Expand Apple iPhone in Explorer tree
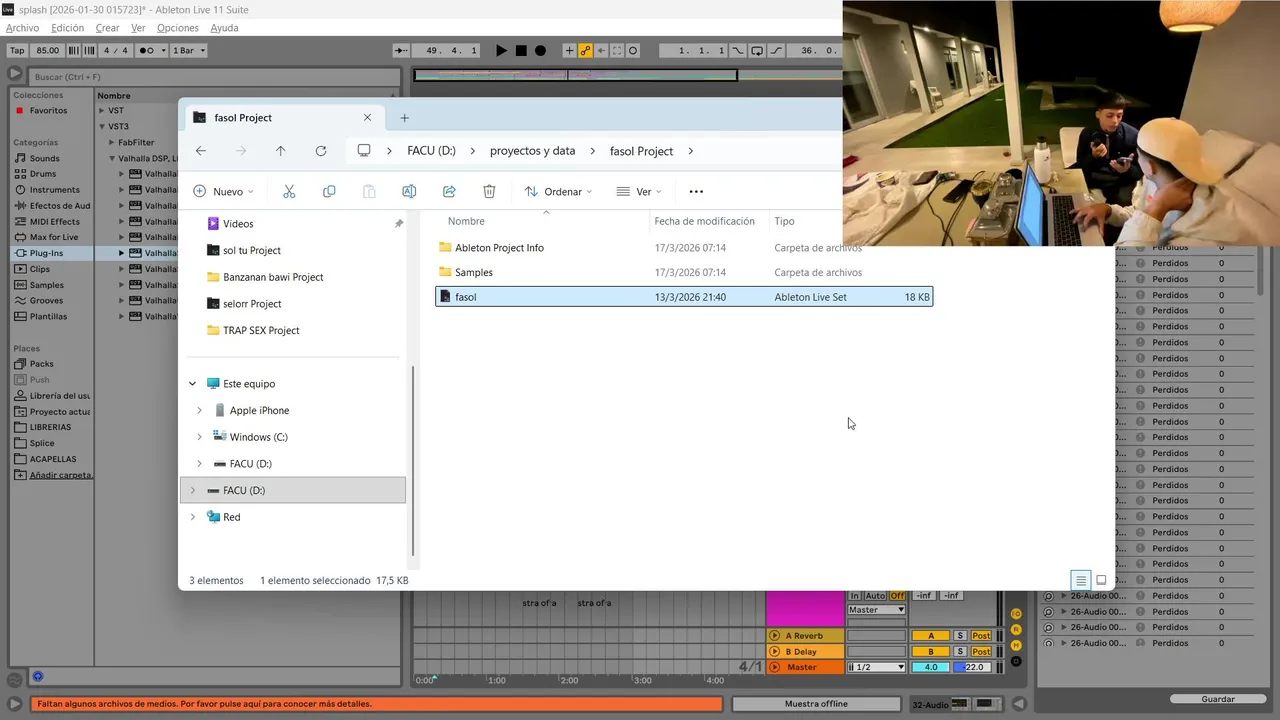1280x720 pixels. [199, 410]
